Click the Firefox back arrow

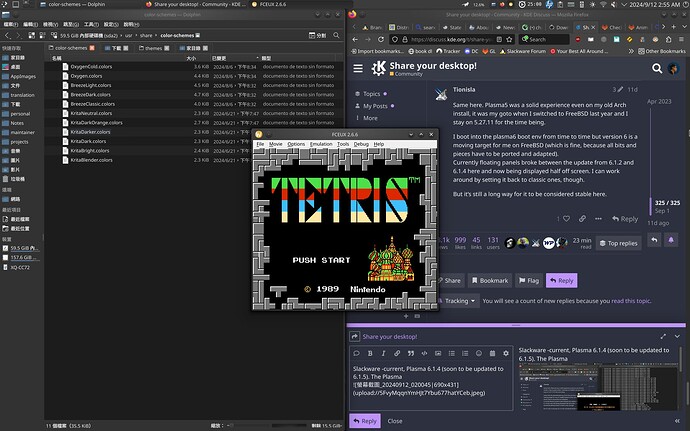(356, 39)
